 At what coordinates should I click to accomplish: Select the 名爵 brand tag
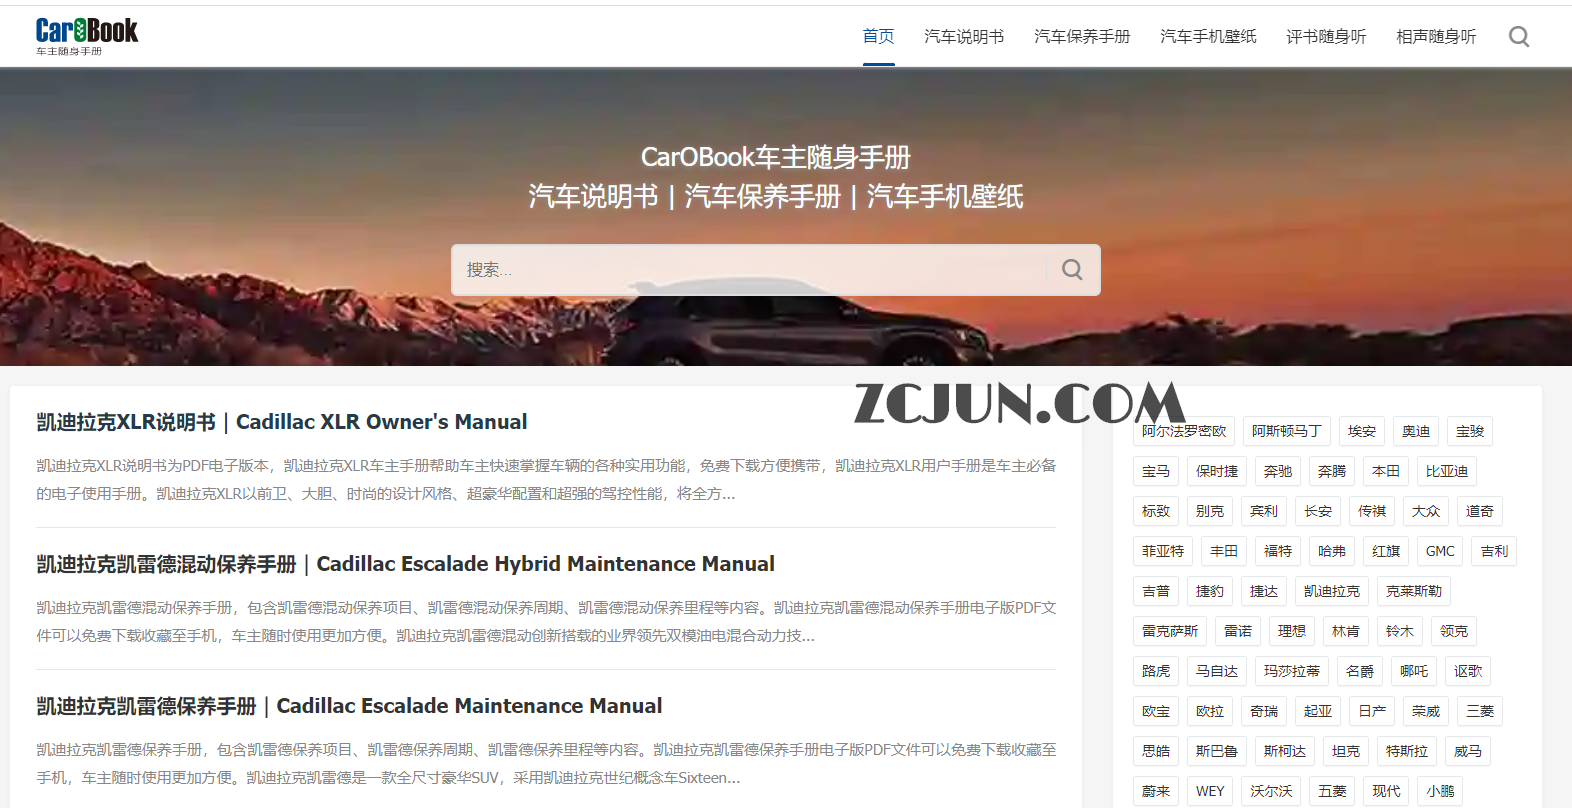pos(1360,671)
